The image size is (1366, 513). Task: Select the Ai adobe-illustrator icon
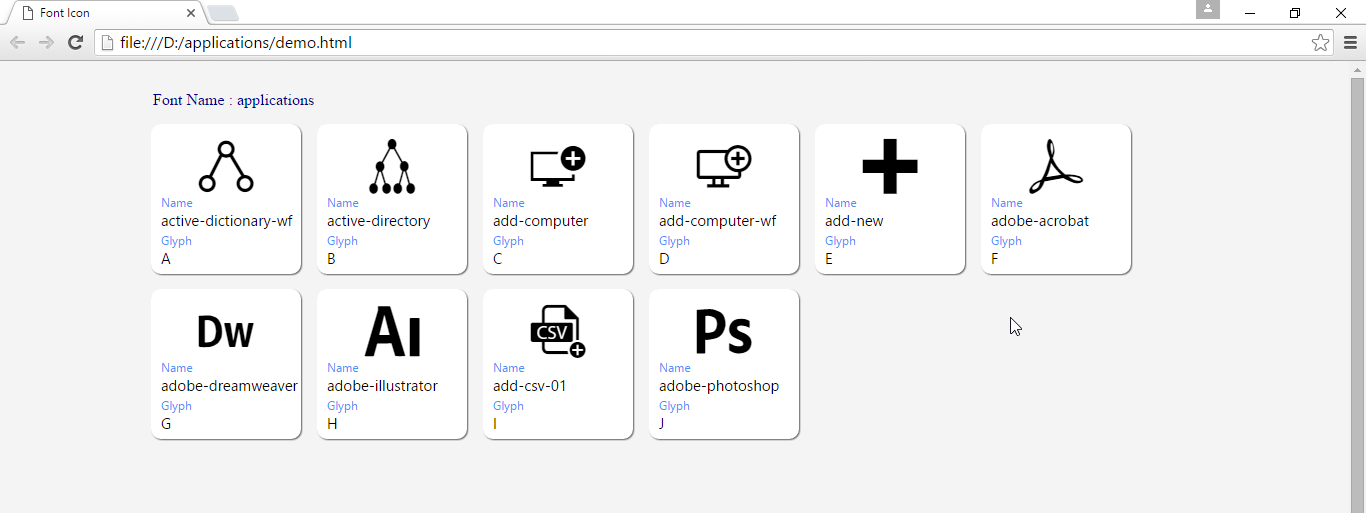point(392,331)
